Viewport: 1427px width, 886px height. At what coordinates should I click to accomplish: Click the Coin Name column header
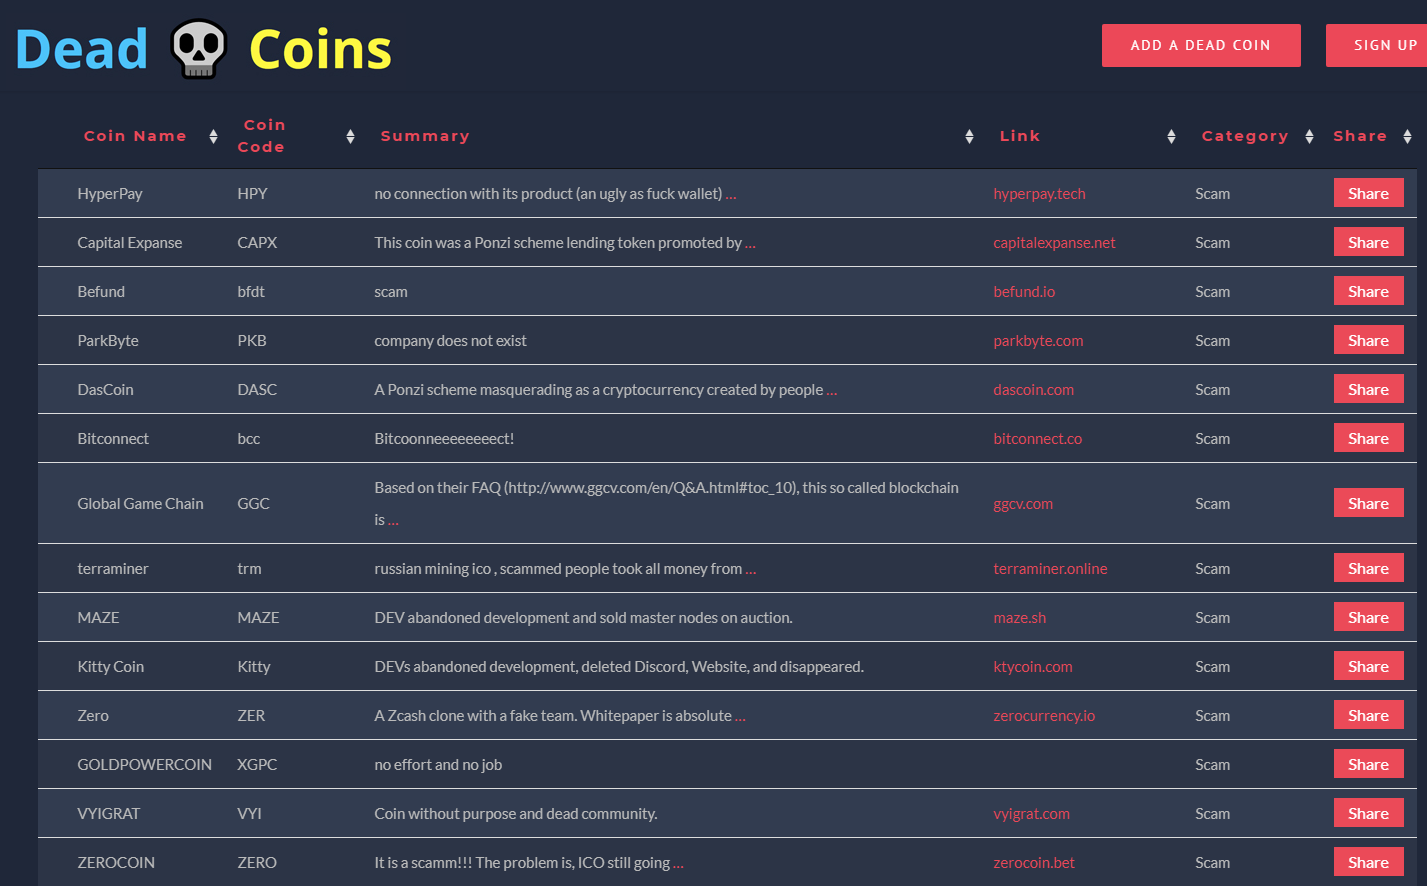[135, 136]
